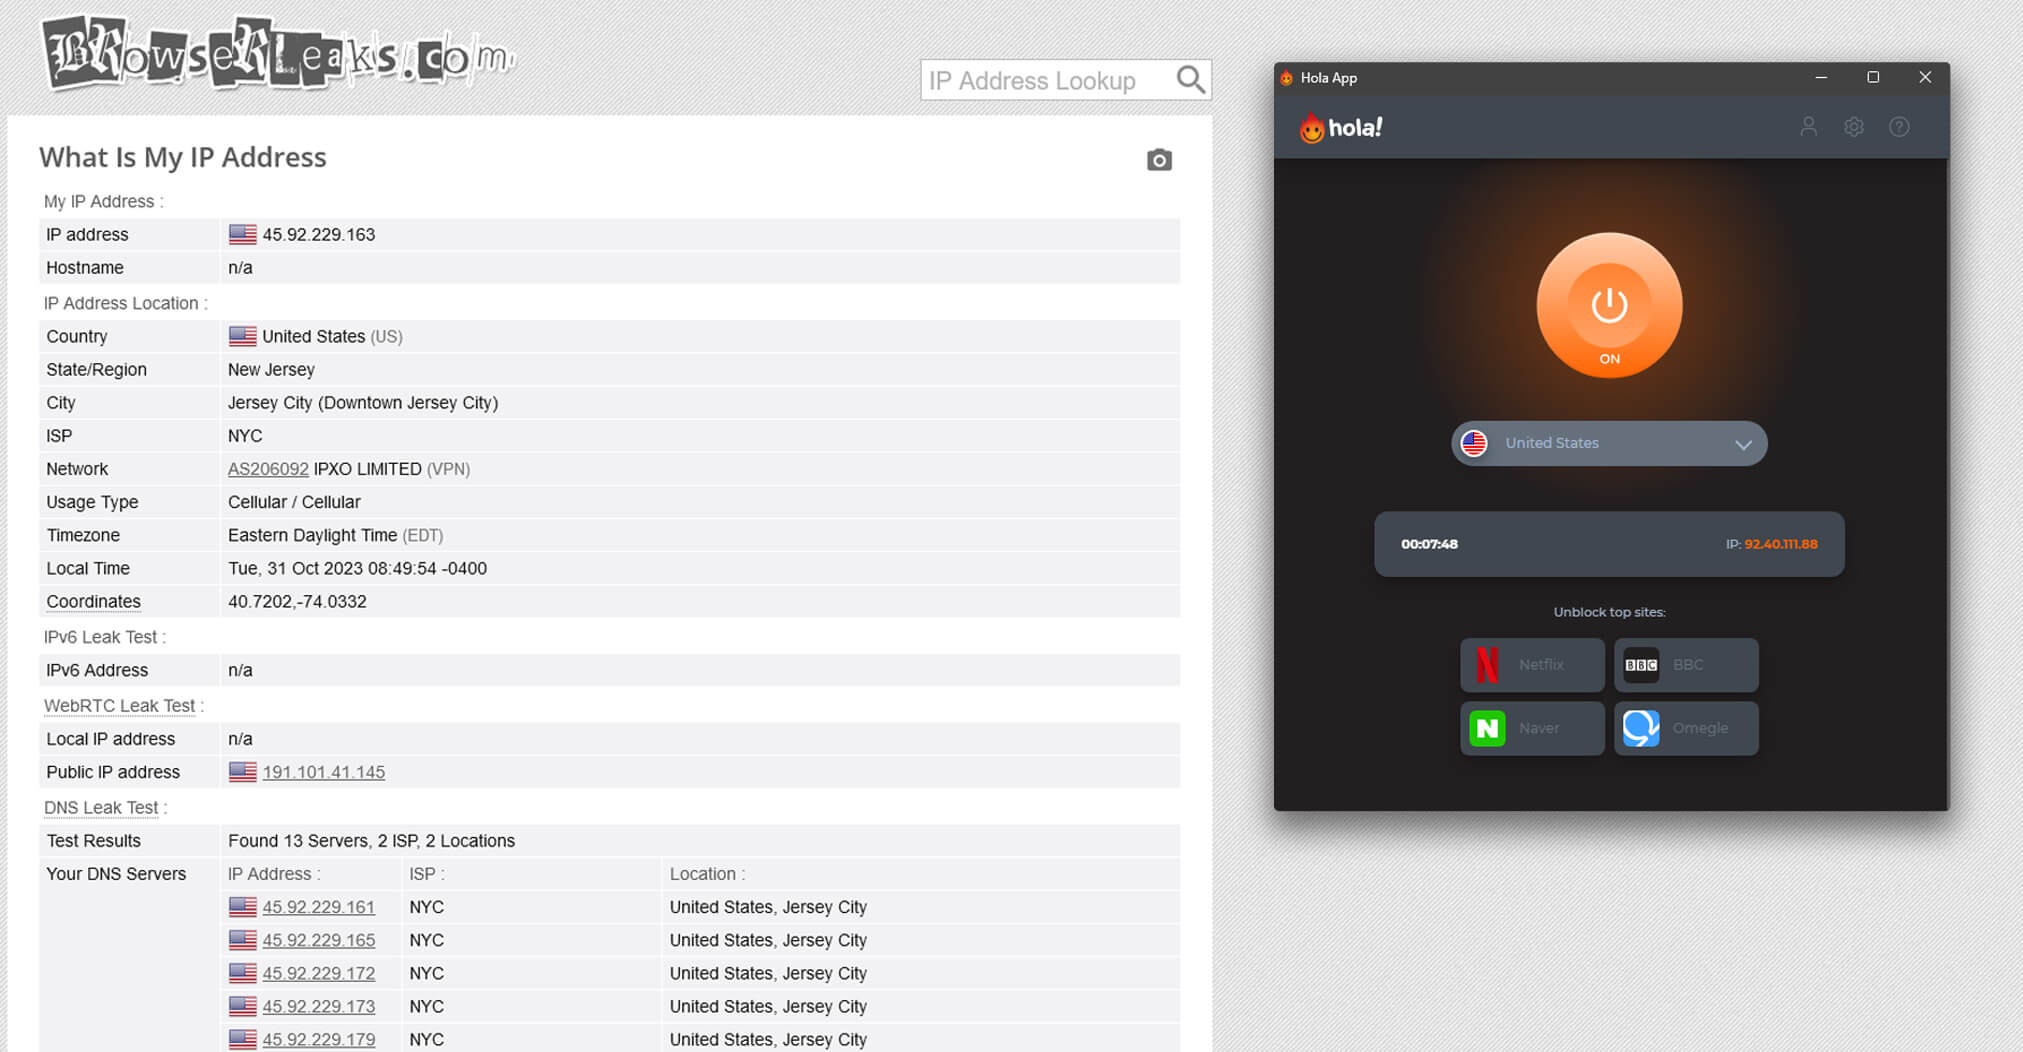Viewport: 2023px width, 1052px height.
Task: Open the DNS Leak Test link
Action: coord(101,808)
